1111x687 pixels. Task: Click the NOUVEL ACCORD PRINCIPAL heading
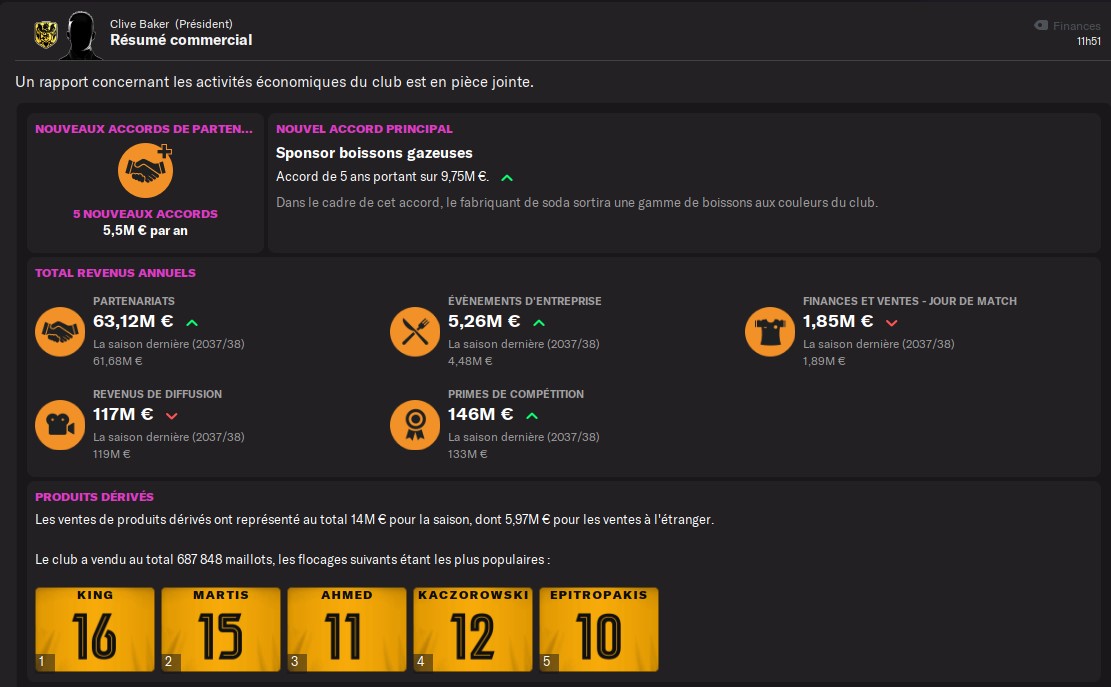tap(364, 129)
